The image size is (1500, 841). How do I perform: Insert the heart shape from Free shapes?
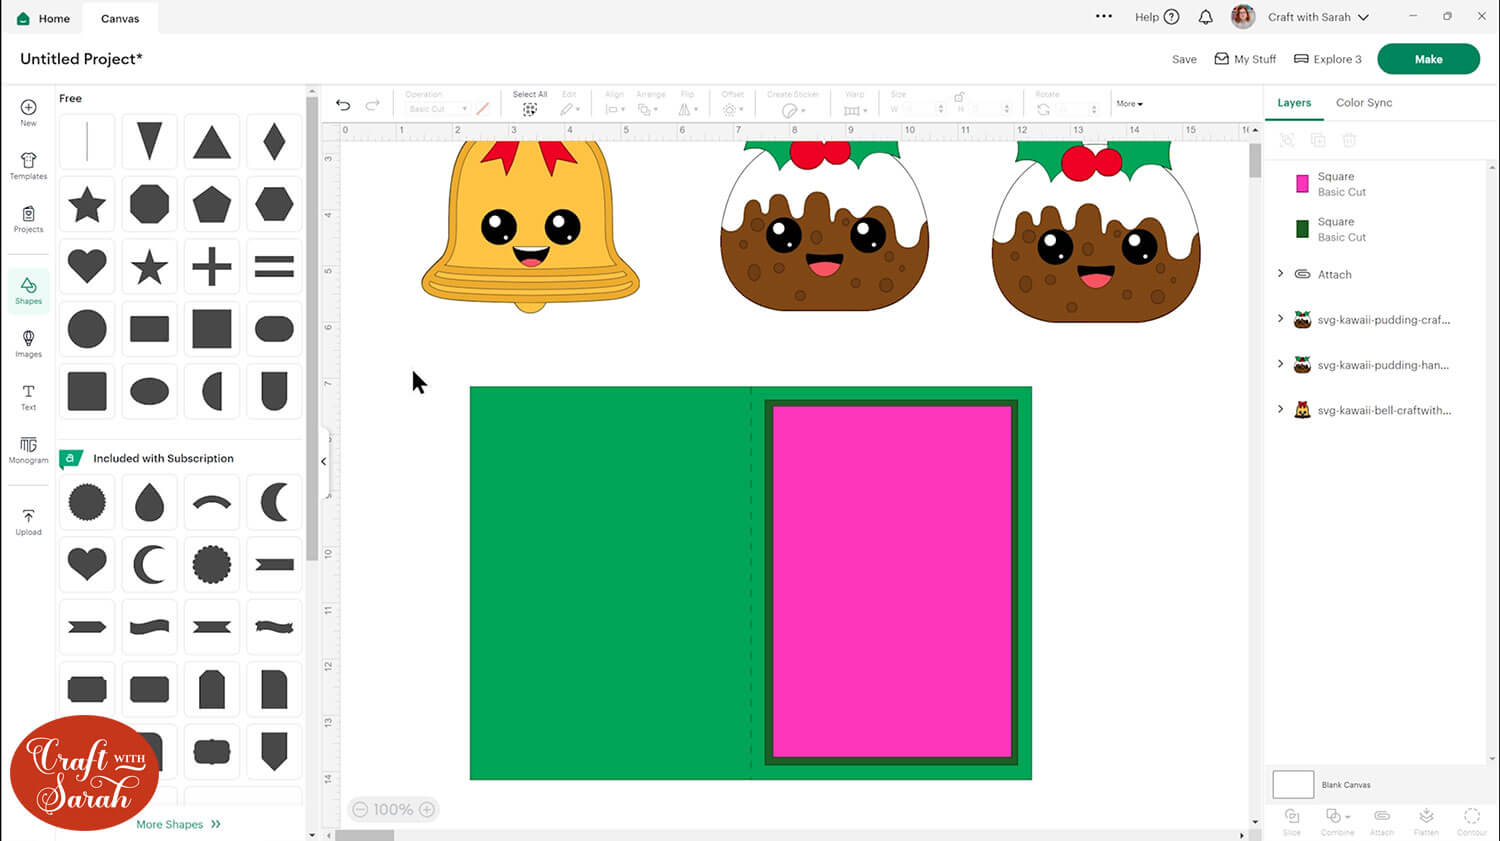click(x=87, y=267)
